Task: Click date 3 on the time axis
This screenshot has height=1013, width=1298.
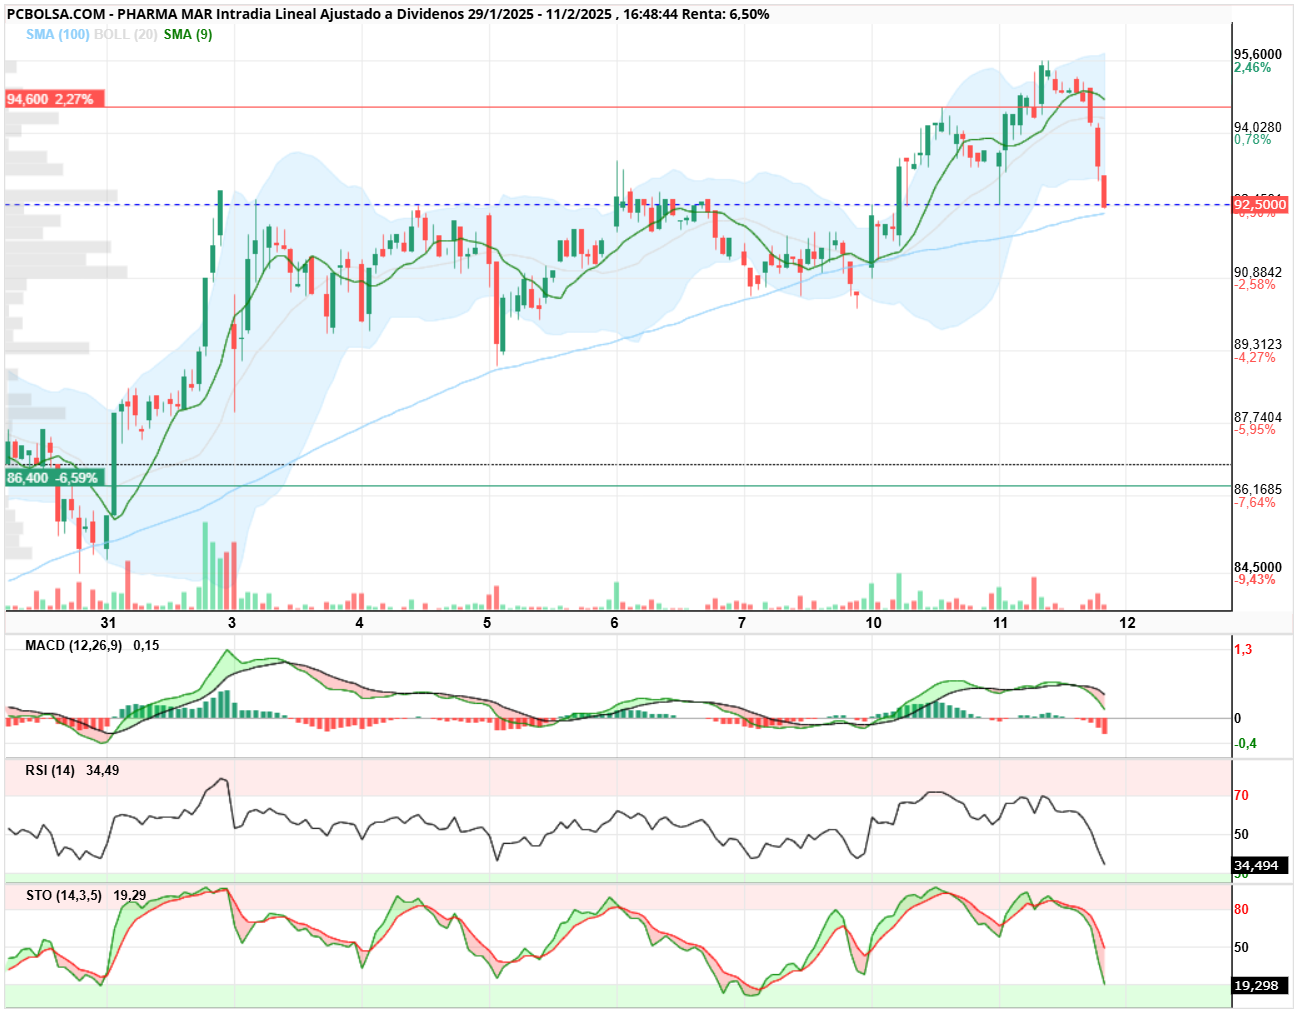Action: click(x=232, y=622)
